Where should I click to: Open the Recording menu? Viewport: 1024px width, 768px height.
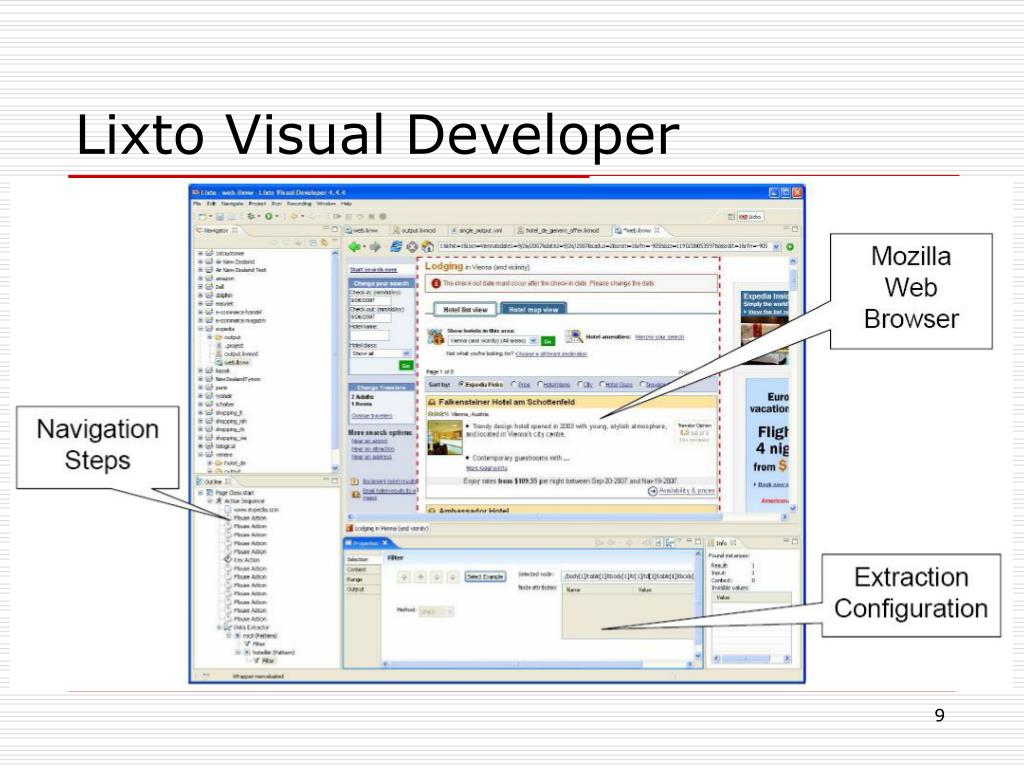[299, 204]
